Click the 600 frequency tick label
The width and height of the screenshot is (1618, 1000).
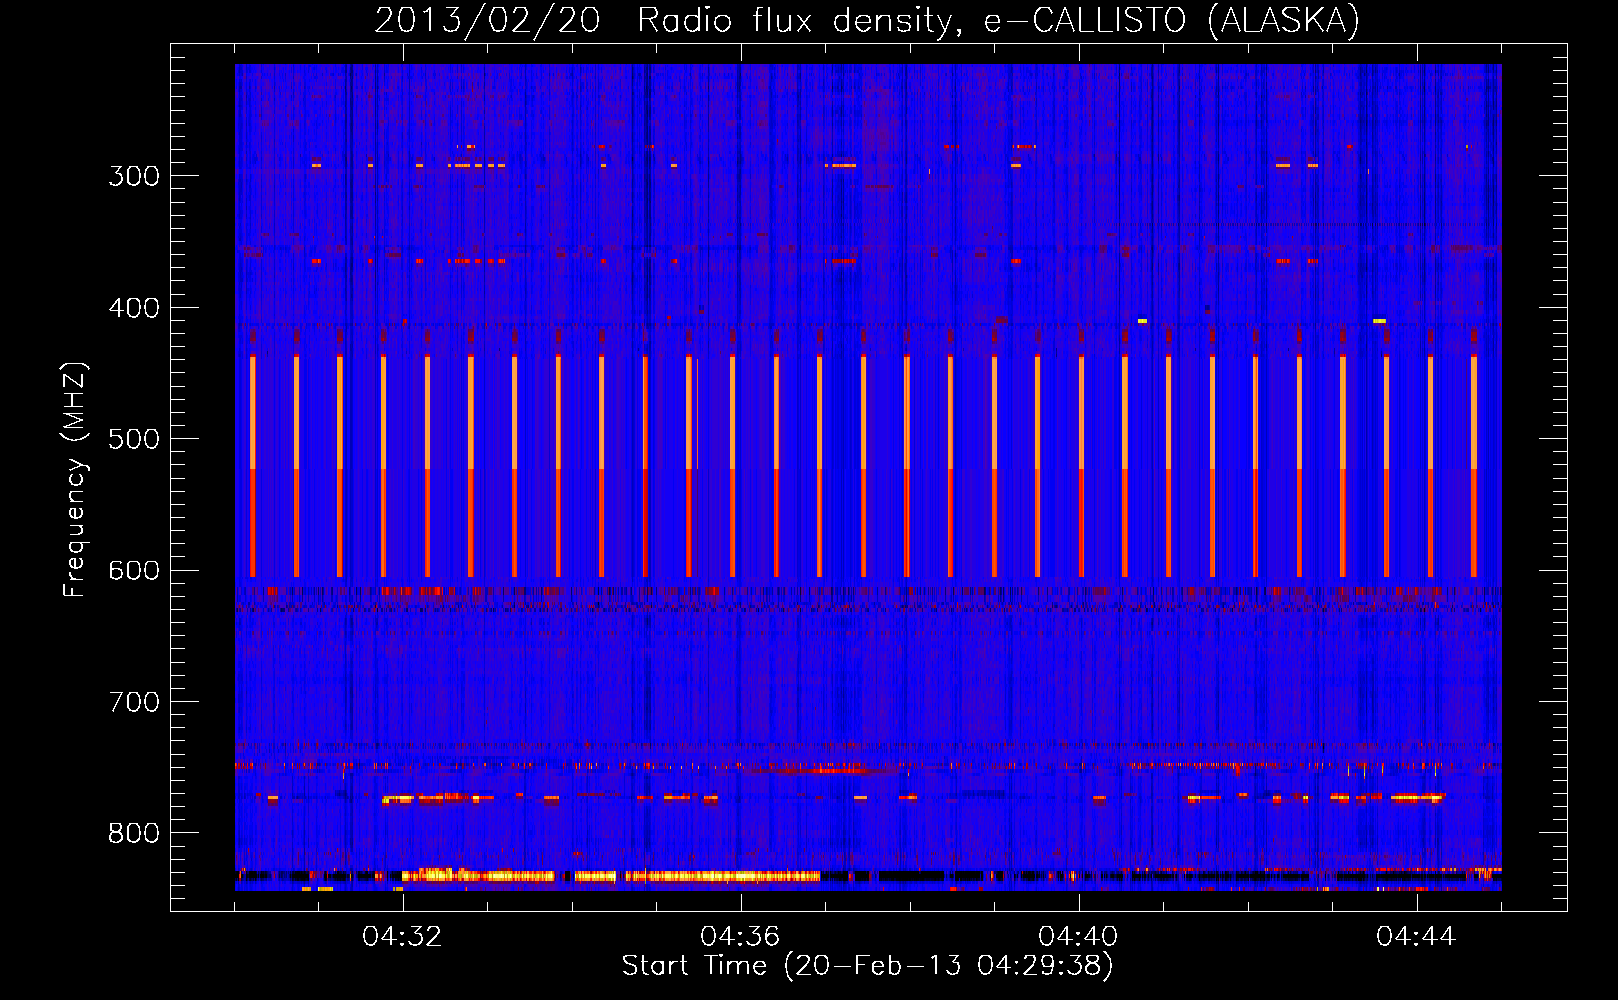134,571
